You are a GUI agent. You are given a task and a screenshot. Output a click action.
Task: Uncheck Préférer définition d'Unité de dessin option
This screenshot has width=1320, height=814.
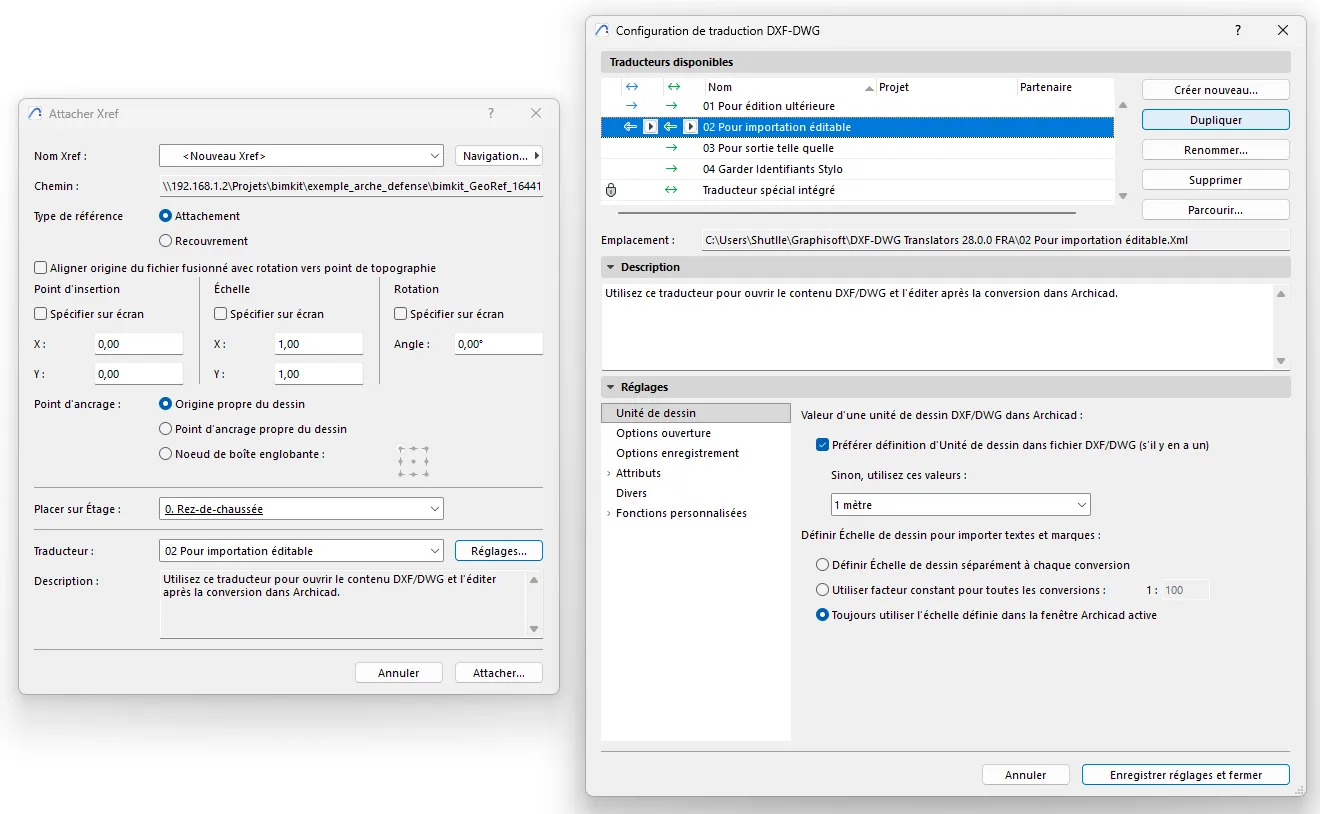pyautogui.click(x=823, y=445)
